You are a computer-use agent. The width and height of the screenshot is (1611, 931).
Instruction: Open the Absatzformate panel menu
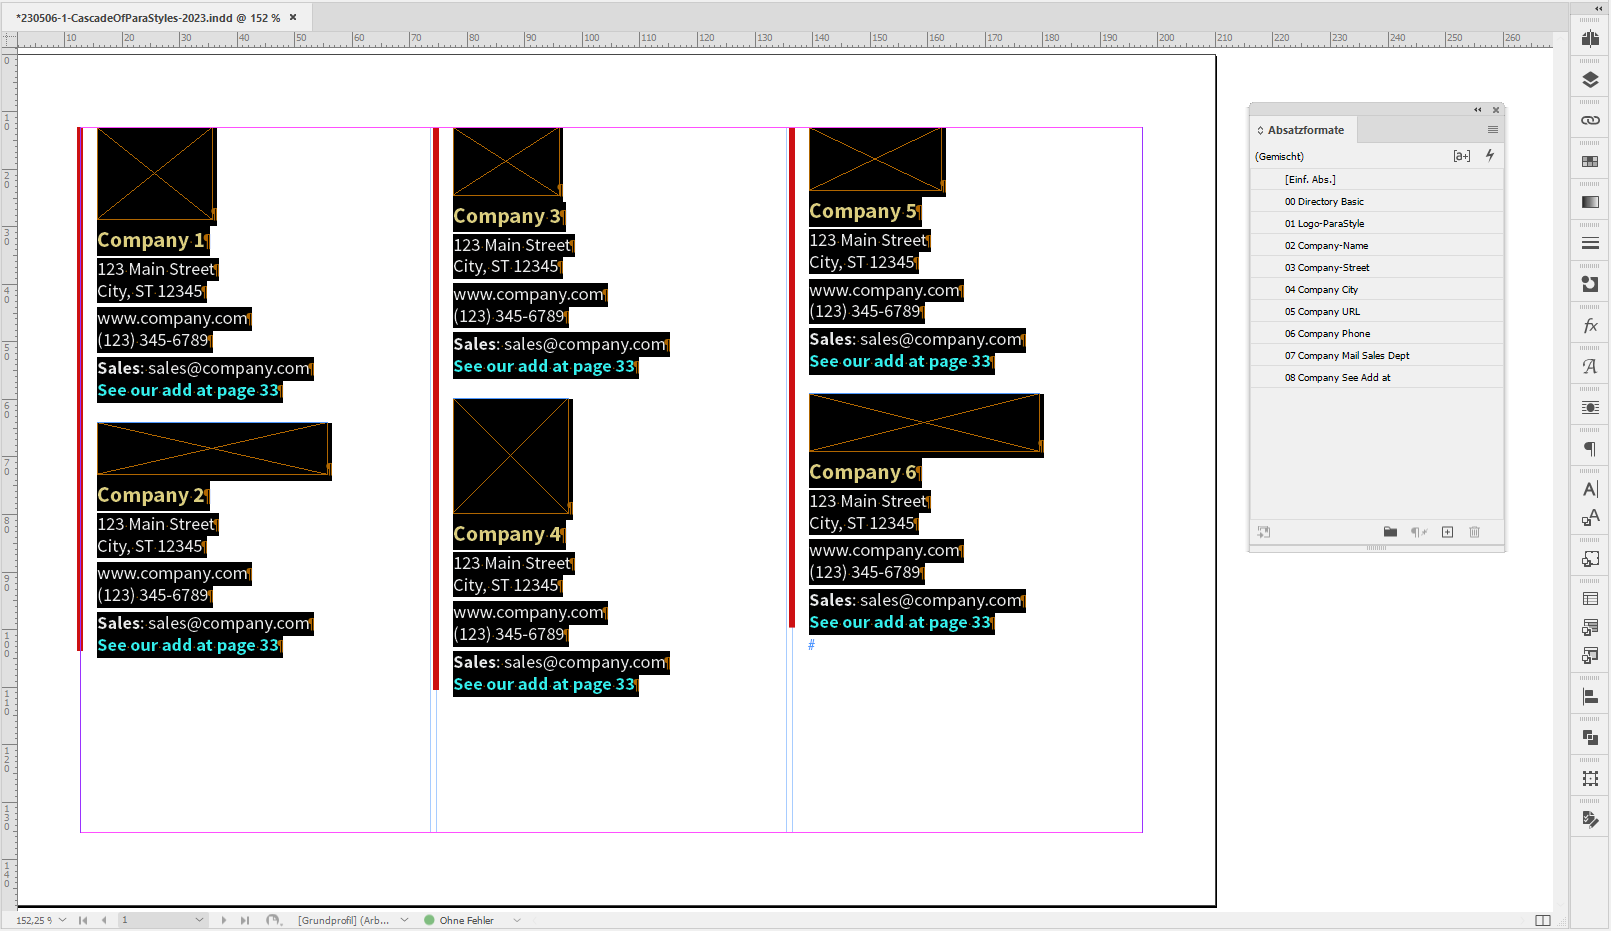1493,130
